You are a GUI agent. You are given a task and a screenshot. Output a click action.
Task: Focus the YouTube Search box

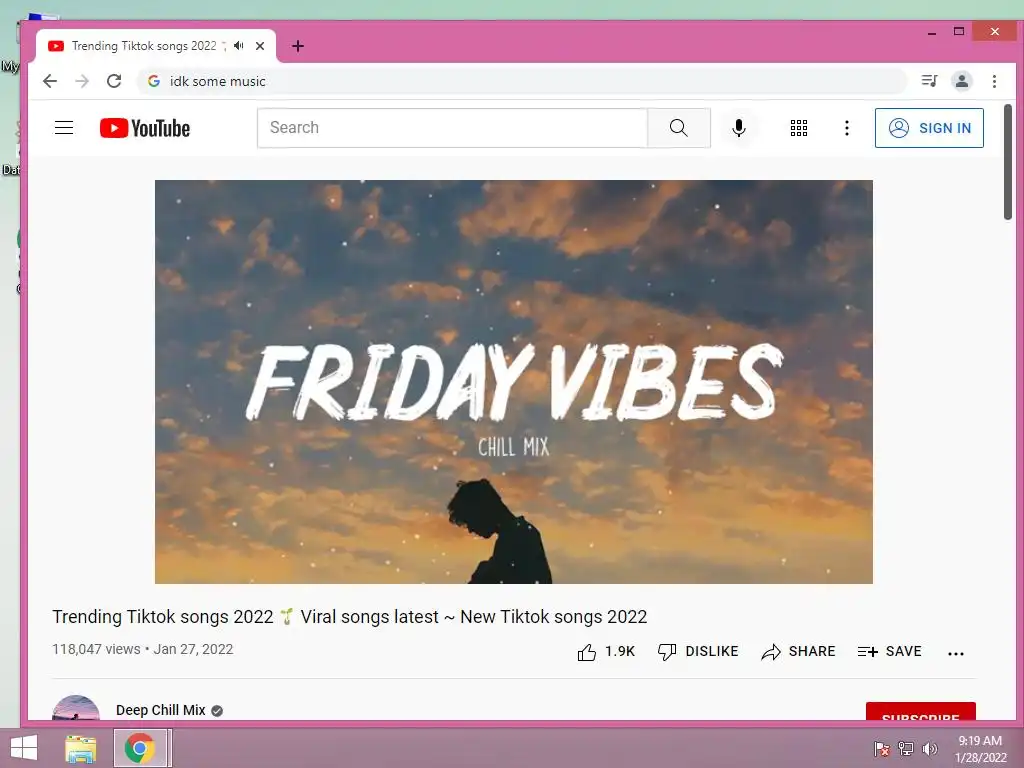tap(452, 128)
